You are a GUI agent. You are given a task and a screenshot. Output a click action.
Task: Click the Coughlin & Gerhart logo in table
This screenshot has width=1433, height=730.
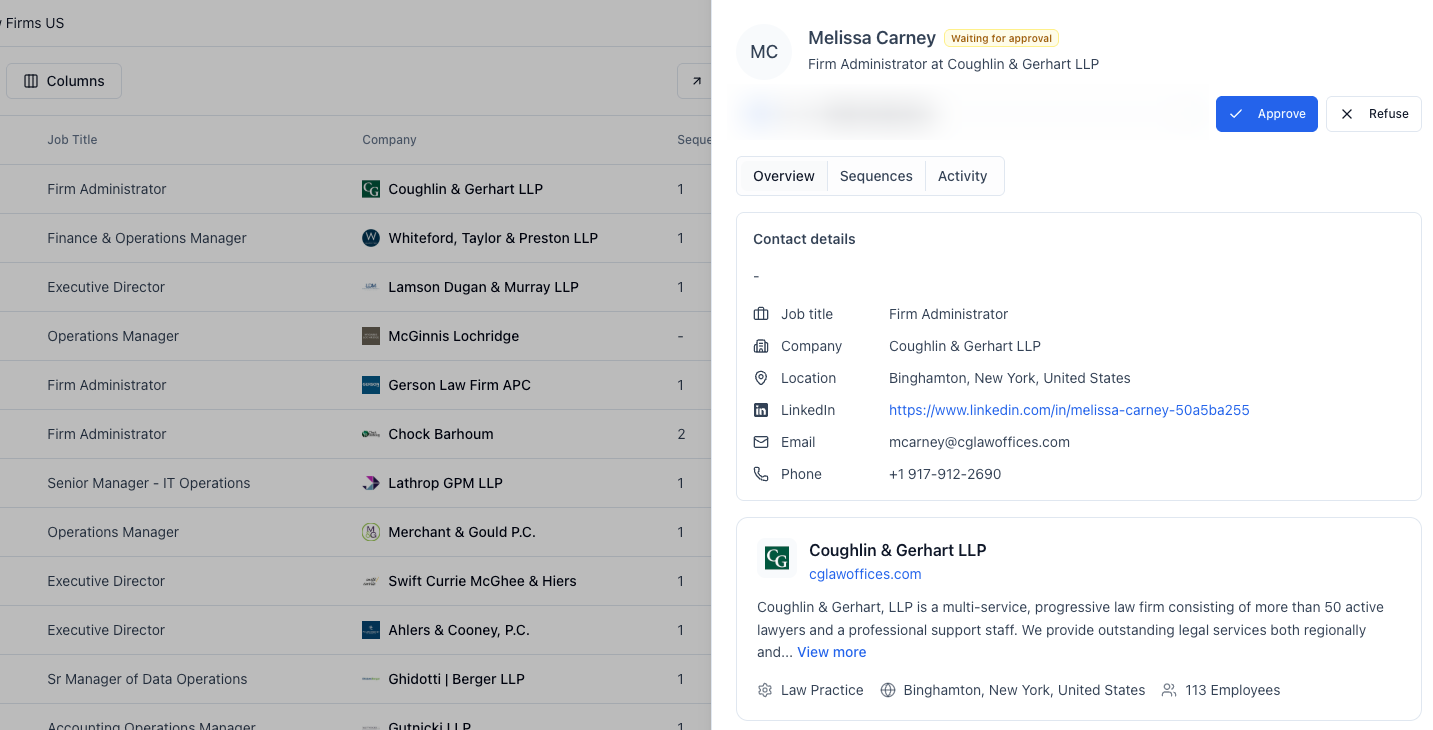tap(371, 189)
